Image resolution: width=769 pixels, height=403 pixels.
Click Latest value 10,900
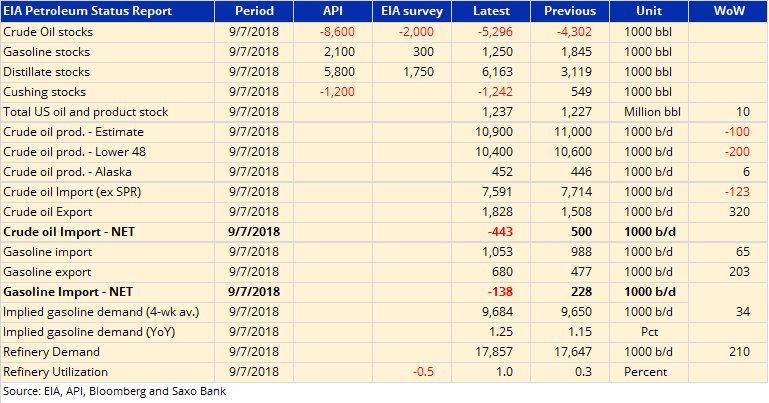coord(494,132)
